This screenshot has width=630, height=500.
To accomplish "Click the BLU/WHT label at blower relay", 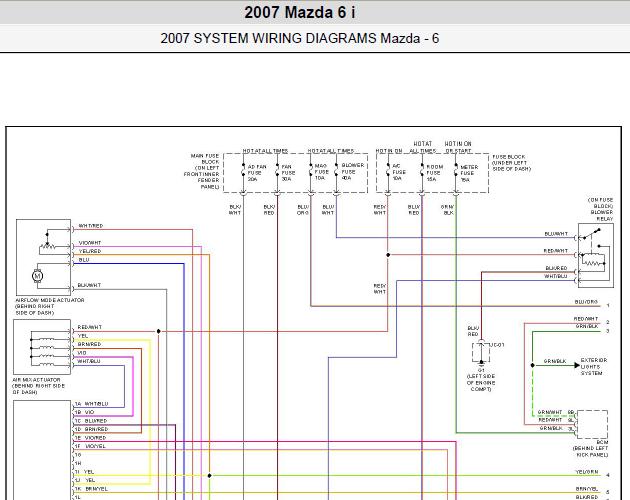I will pyautogui.click(x=556, y=234).
